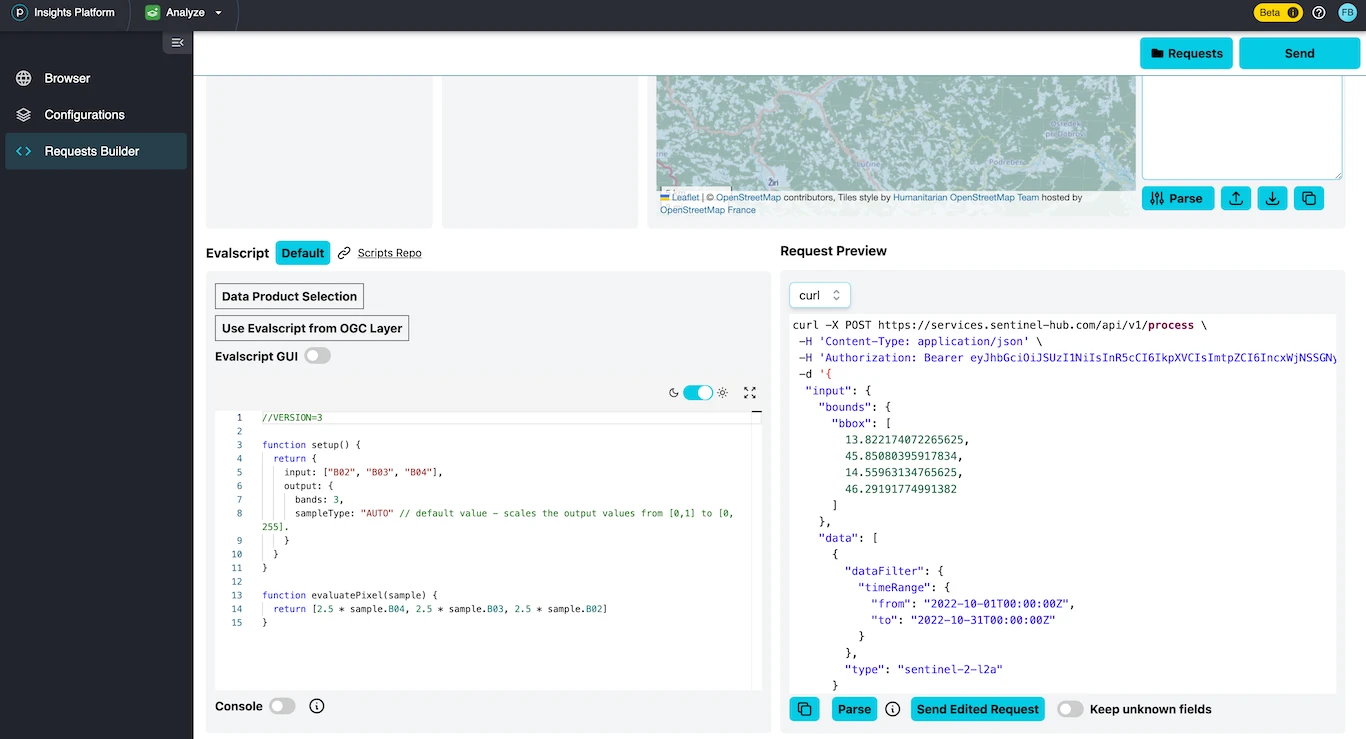Click the Console info icon

(x=316, y=706)
